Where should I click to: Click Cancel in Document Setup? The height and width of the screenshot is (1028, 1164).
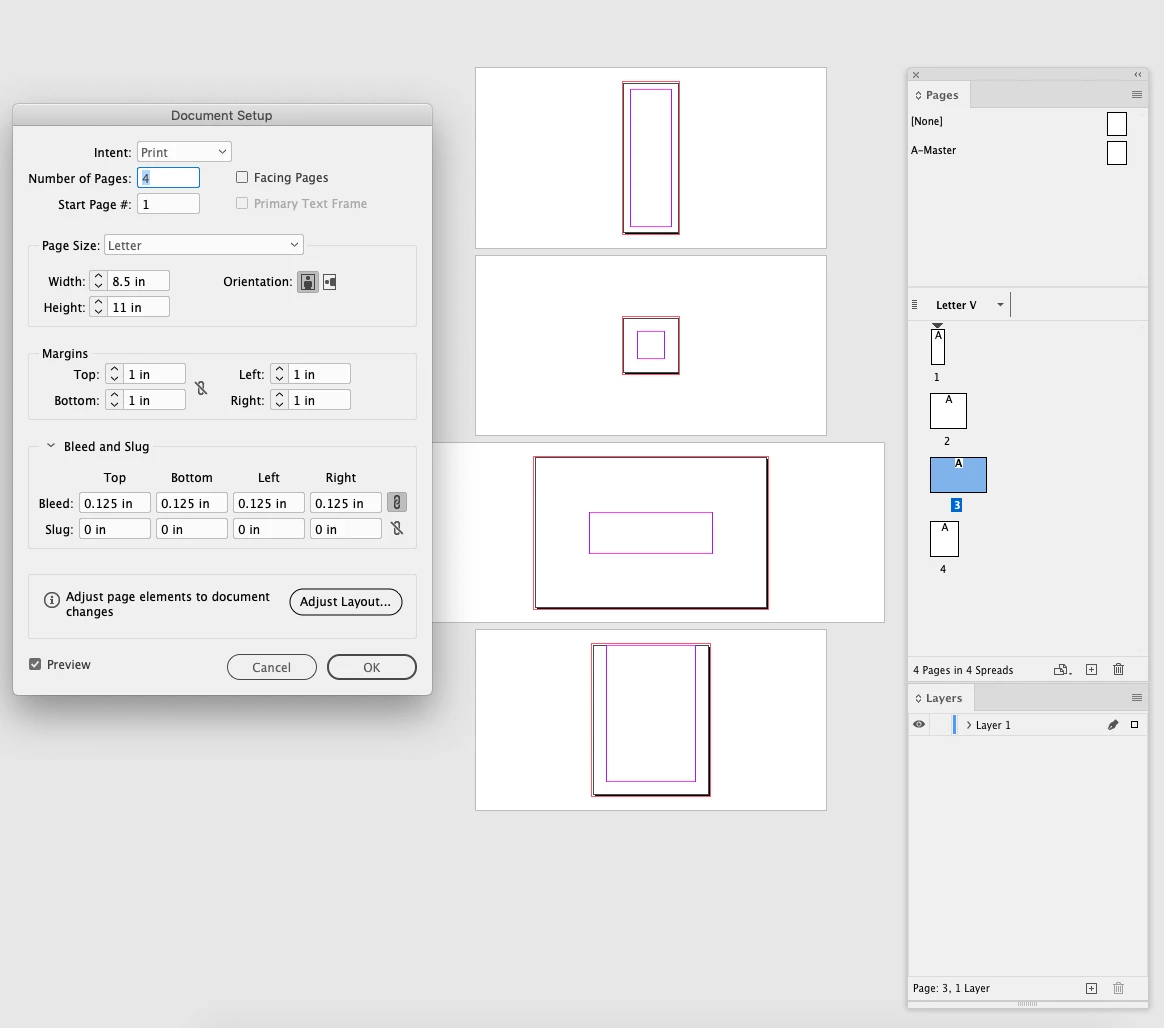click(x=272, y=667)
